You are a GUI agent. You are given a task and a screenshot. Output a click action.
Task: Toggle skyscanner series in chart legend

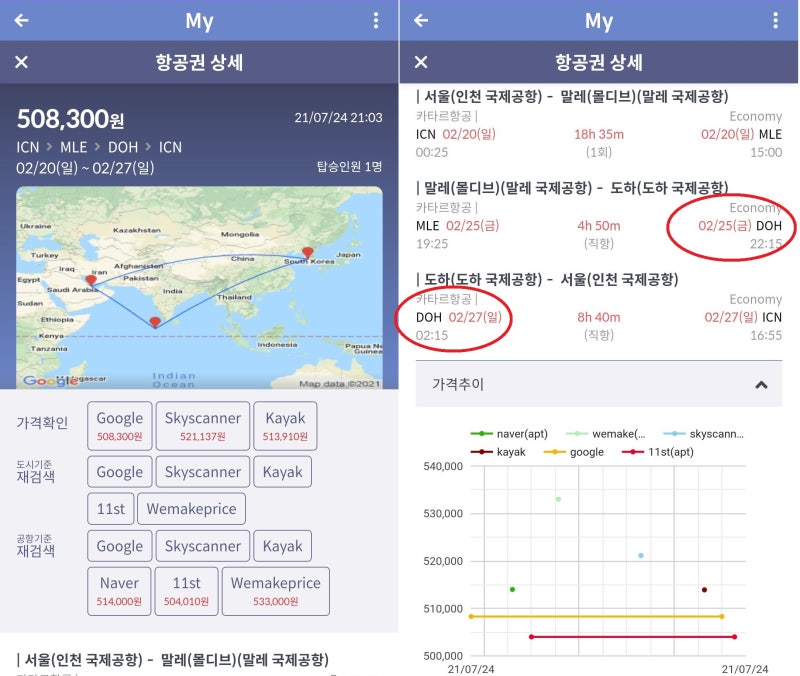click(704, 434)
